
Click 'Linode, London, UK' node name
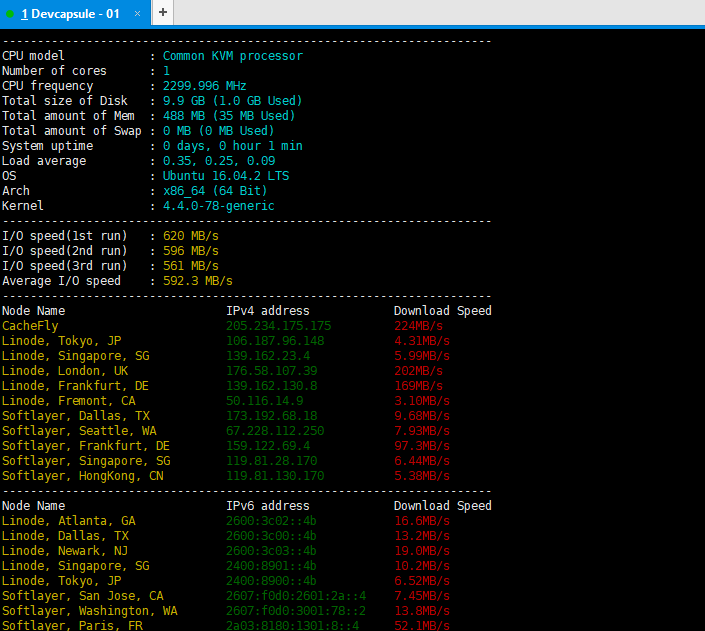pos(65,371)
